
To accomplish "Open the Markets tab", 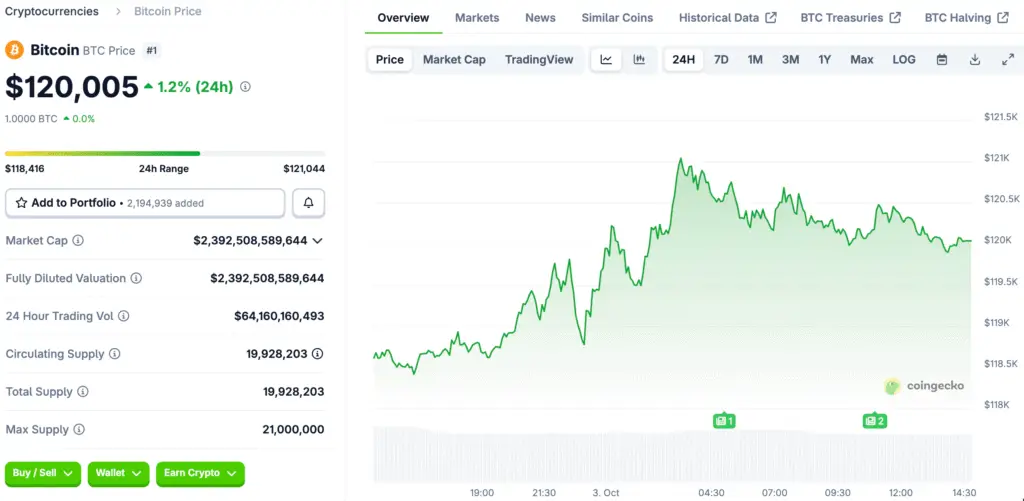I will pos(477,18).
